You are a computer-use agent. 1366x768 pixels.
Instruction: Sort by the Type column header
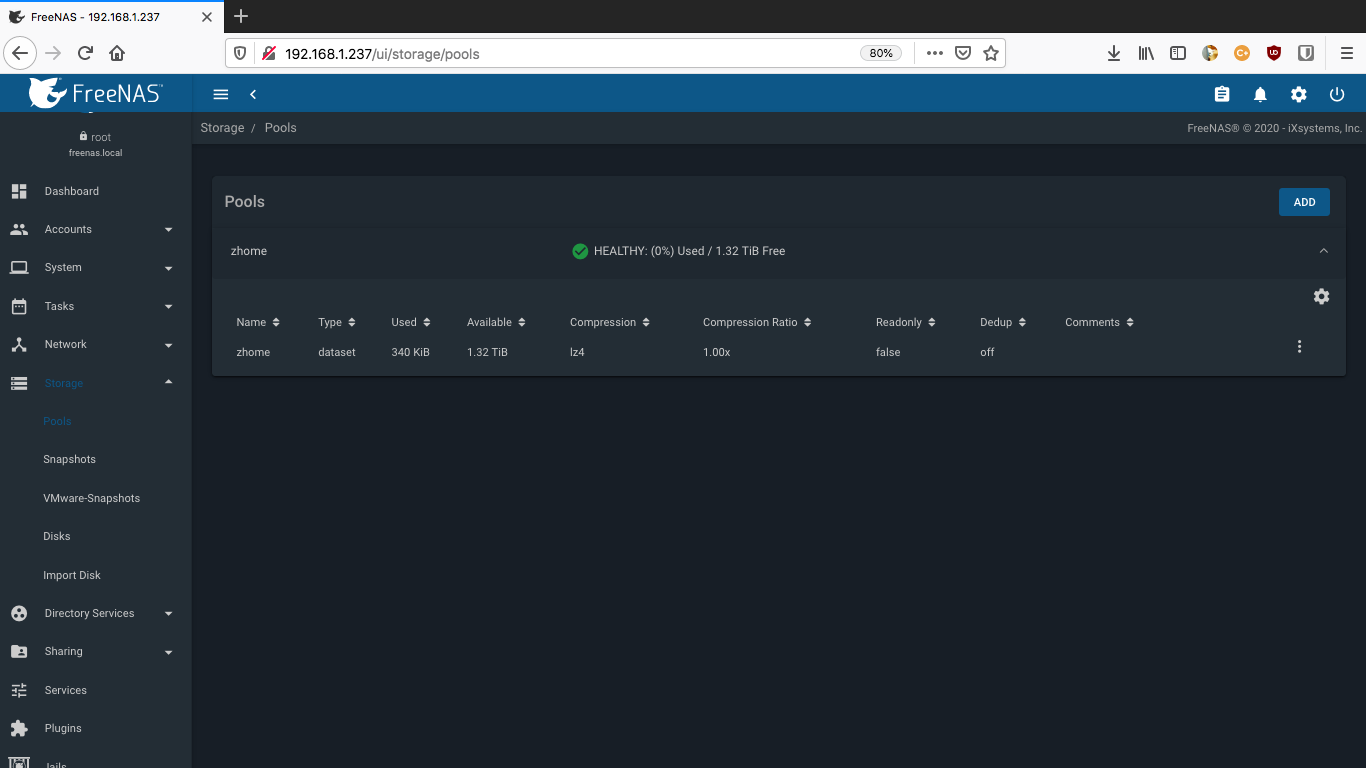coord(336,322)
